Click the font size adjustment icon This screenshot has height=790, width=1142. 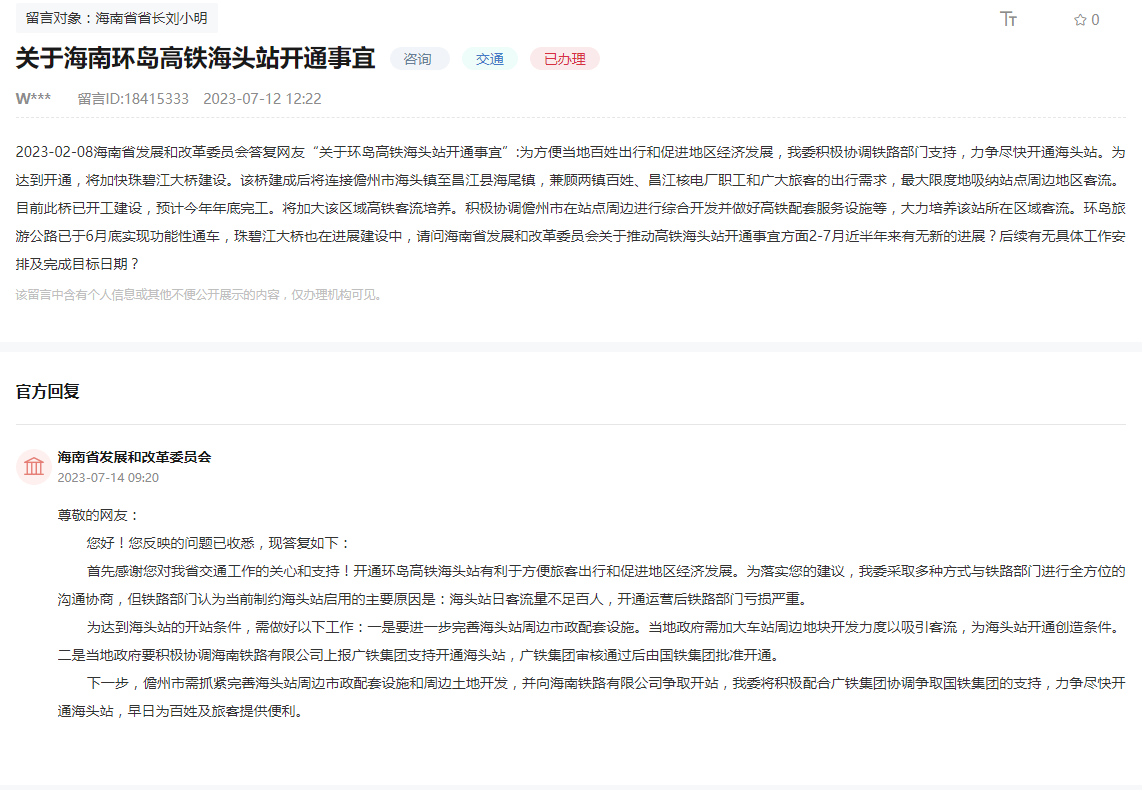pos(1008,19)
